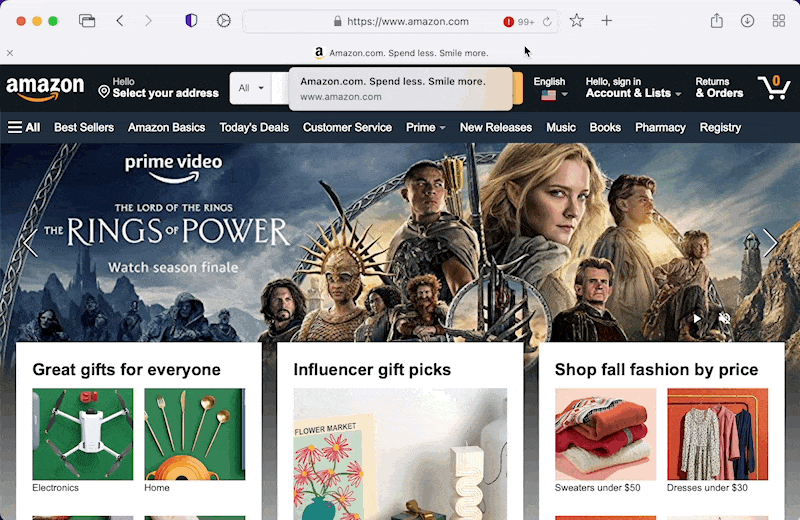Go to Today's Deals

(x=254, y=127)
